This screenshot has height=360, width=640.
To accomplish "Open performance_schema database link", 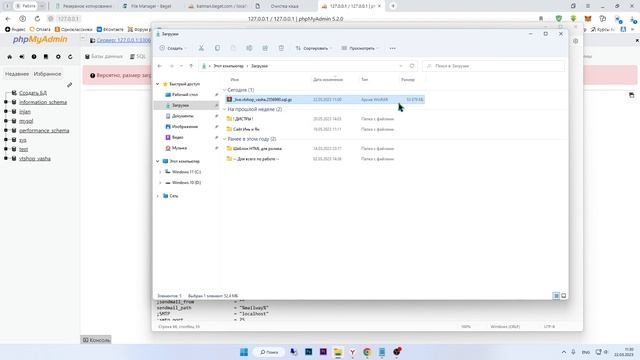I will point(44,131).
